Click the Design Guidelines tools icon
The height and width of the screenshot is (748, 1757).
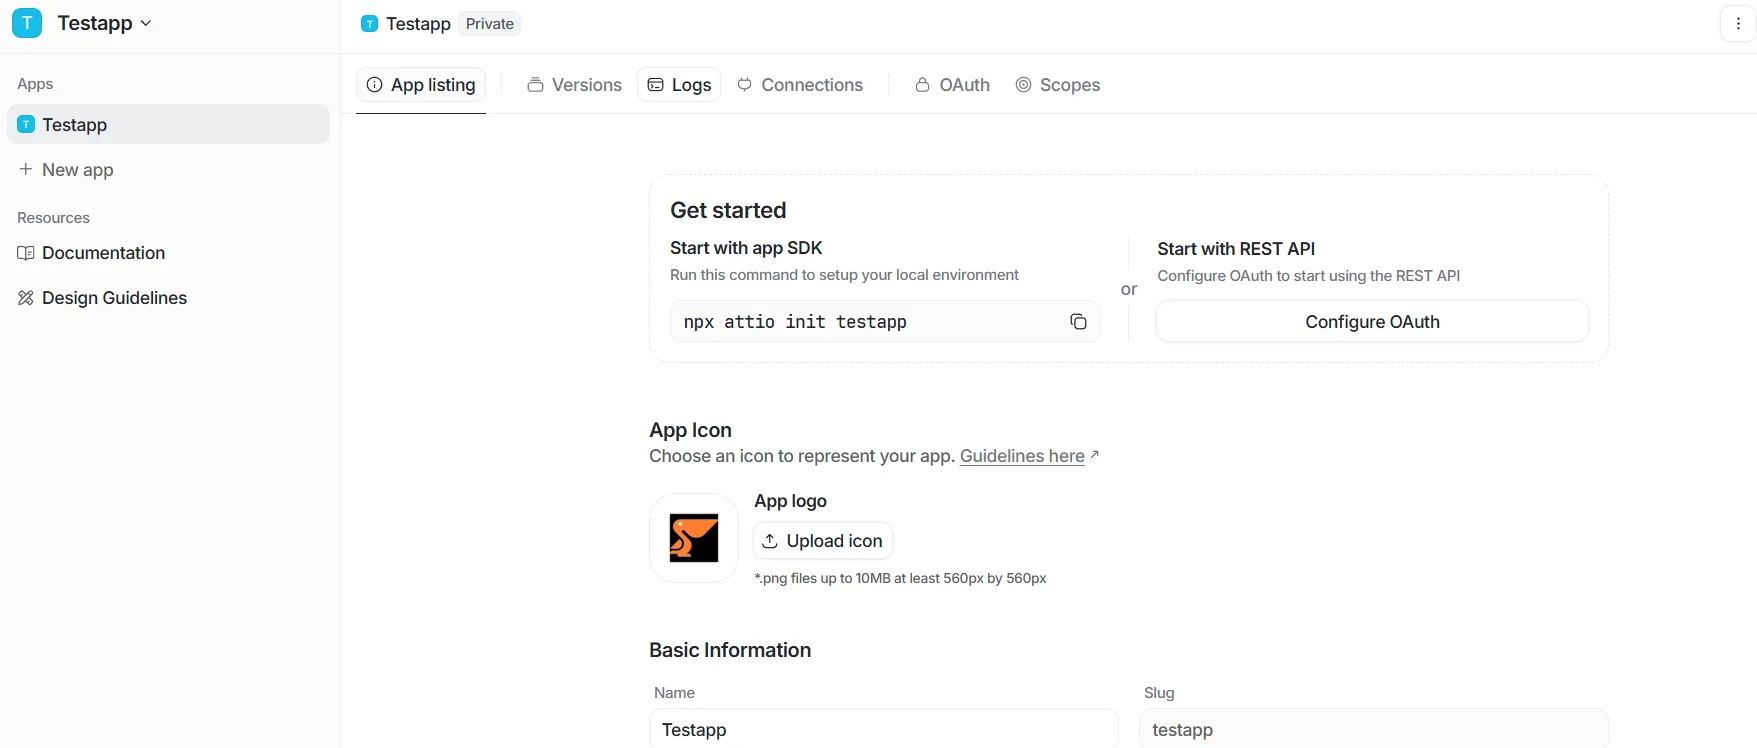click(26, 298)
